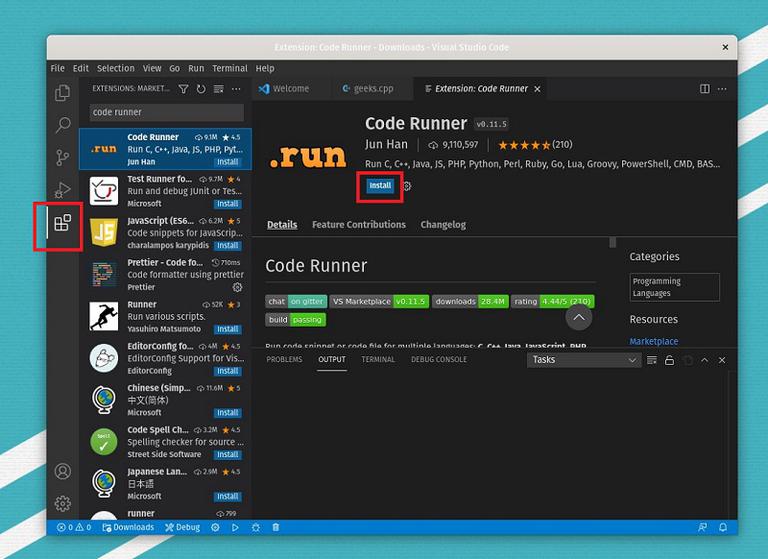The width and height of the screenshot is (768, 559).
Task: Click the status bar gear icon
Action: point(215,527)
